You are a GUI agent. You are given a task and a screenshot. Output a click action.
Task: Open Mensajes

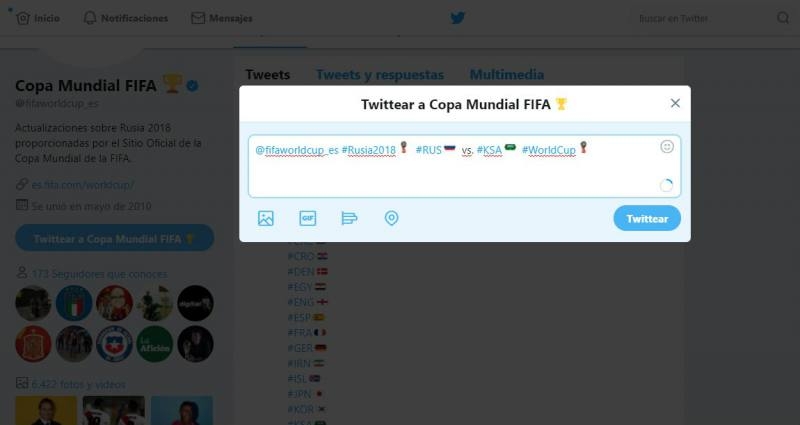(x=221, y=18)
